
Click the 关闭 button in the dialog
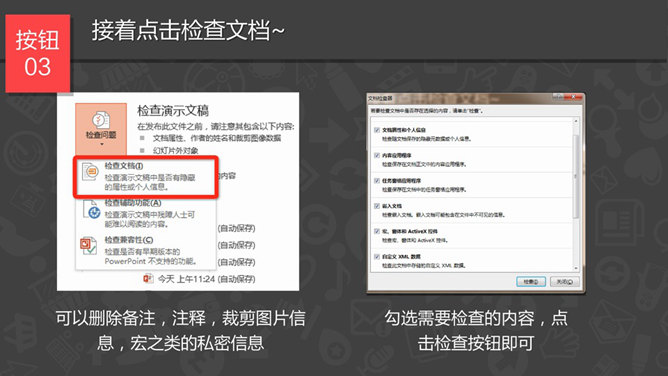pyautogui.click(x=564, y=281)
